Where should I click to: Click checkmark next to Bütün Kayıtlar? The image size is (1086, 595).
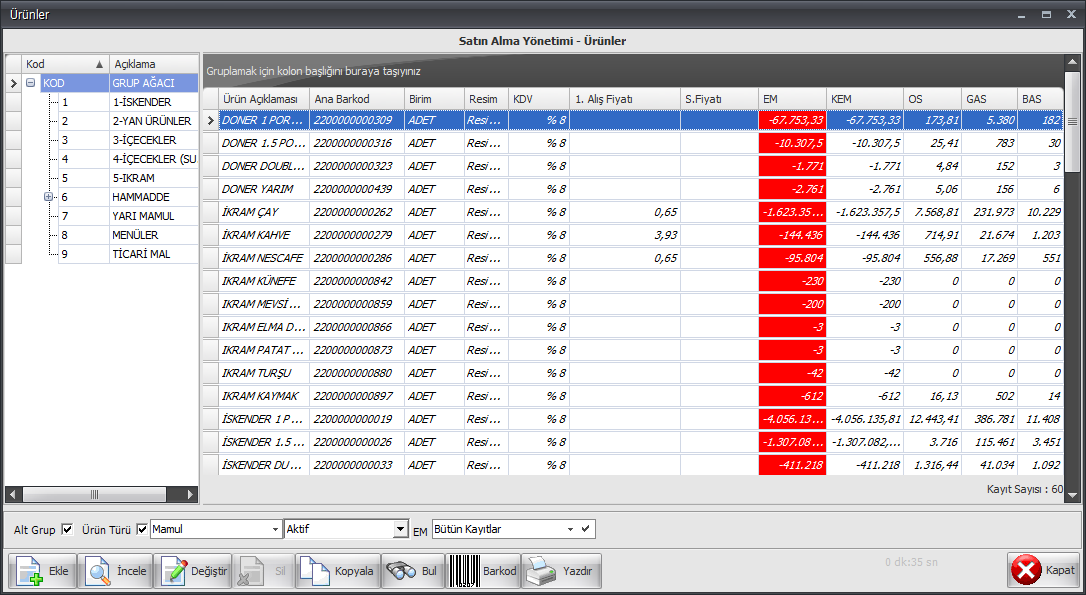pos(586,529)
